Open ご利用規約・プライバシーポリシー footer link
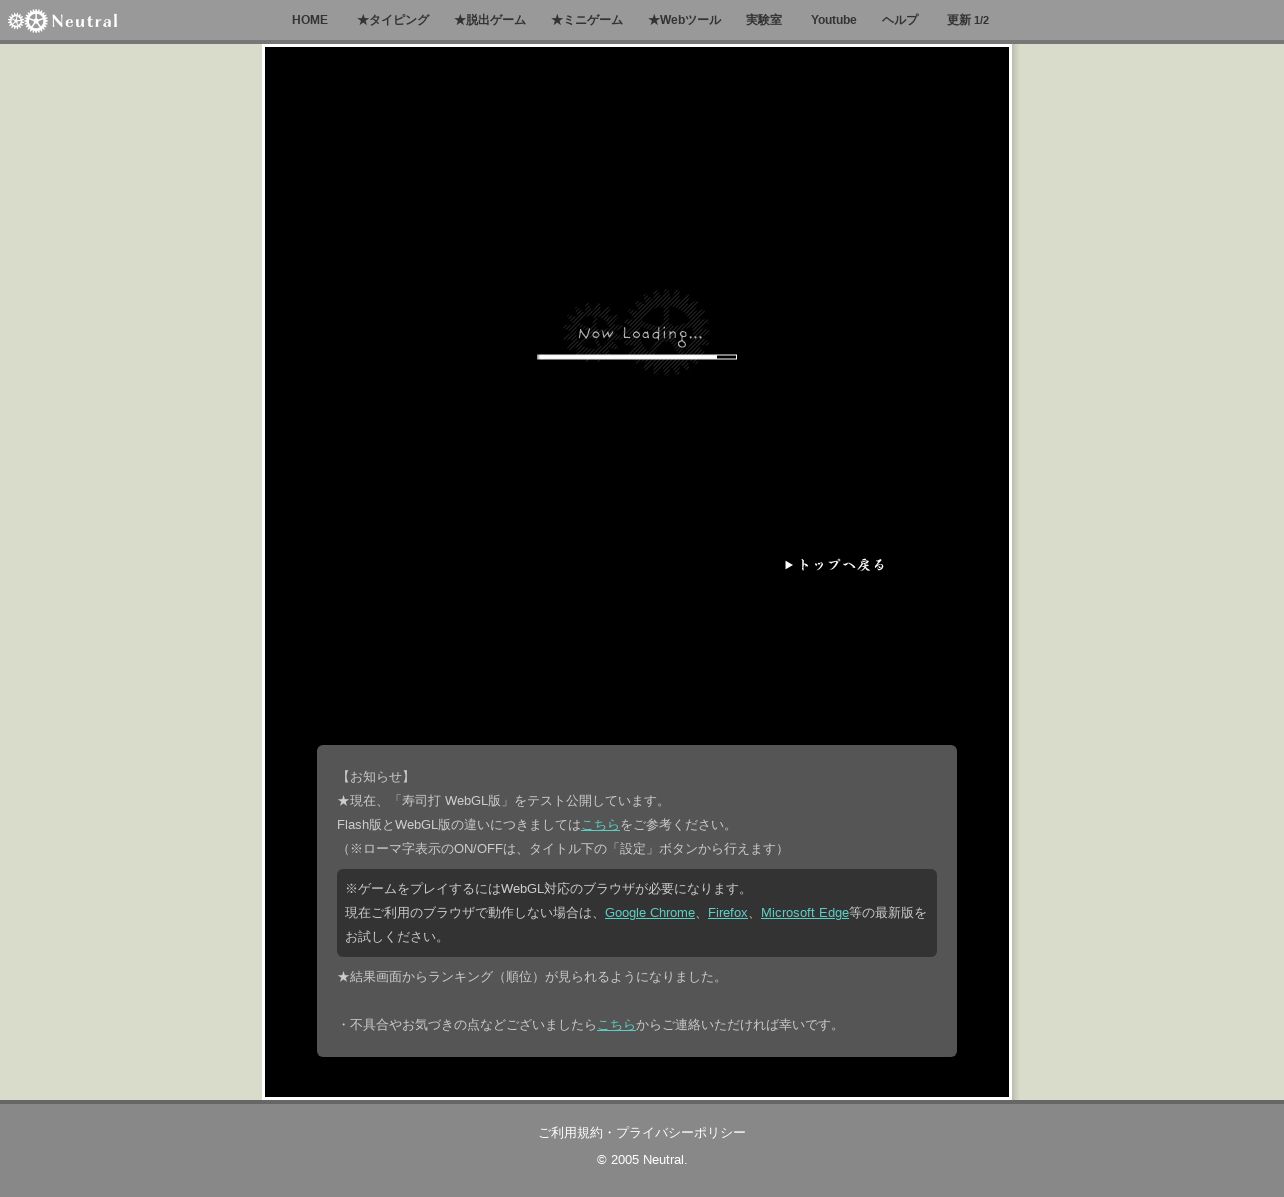This screenshot has height=1197, width=1284. pyautogui.click(x=641, y=1133)
